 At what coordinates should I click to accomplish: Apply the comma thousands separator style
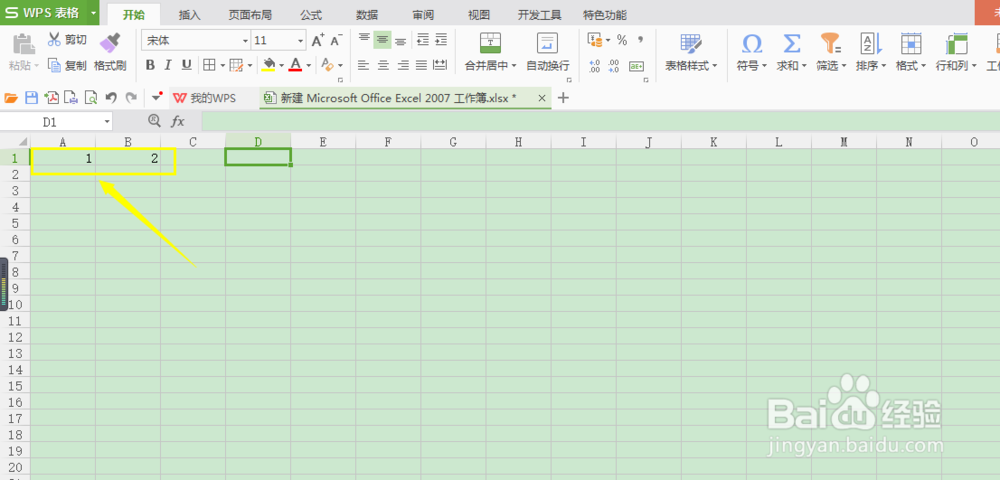pyautogui.click(x=640, y=40)
